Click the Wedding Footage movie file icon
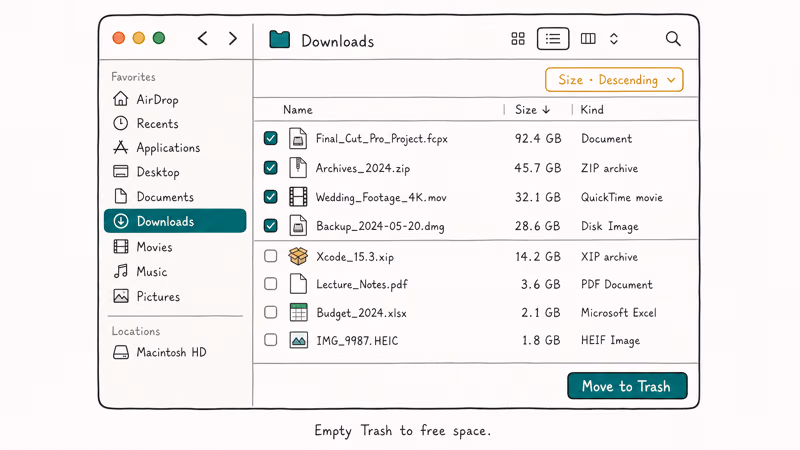Screen dimensions: 800x450 (x=298, y=196)
